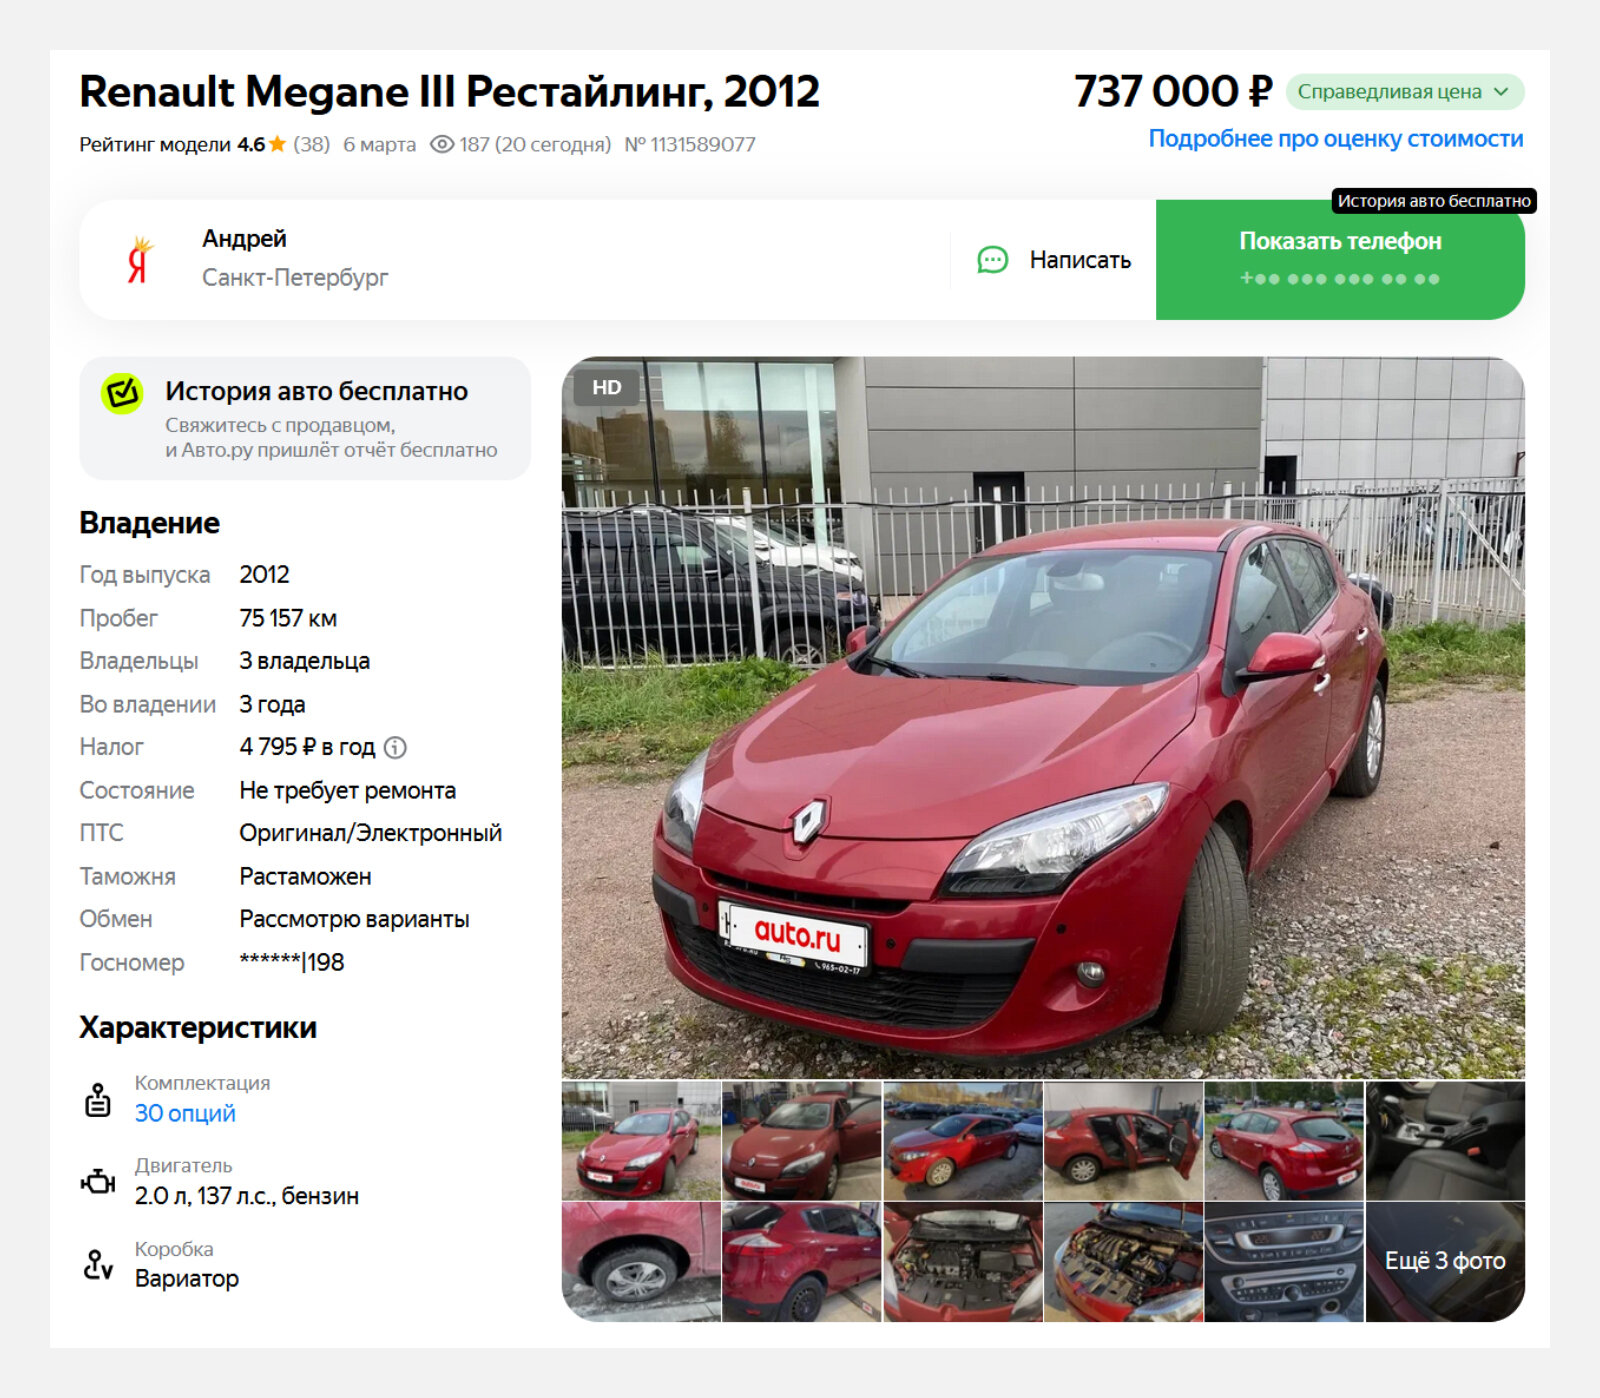Click the model rating value 4.6
Viewport: 1600px width, 1398px height.
coord(250,145)
